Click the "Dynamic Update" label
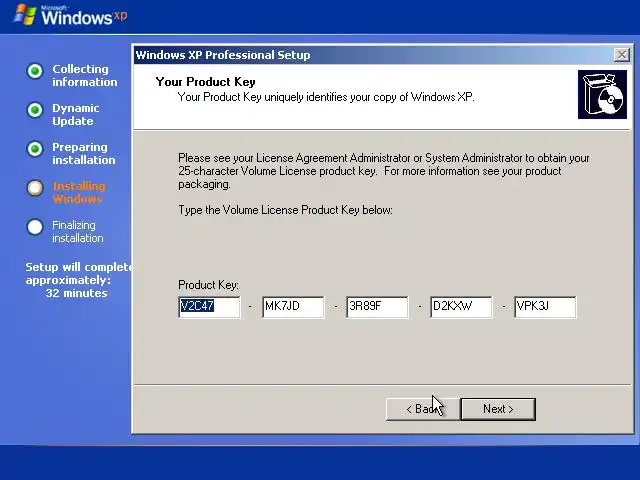 76,114
